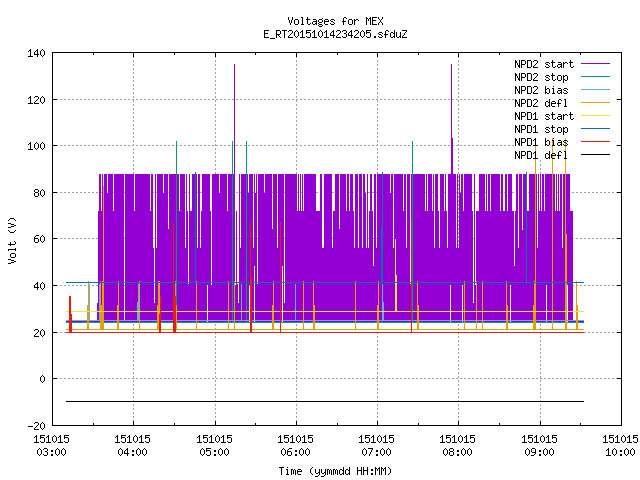Click the 'NPD1 bias' legend label
640x480 pixels.
coord(541,142)
